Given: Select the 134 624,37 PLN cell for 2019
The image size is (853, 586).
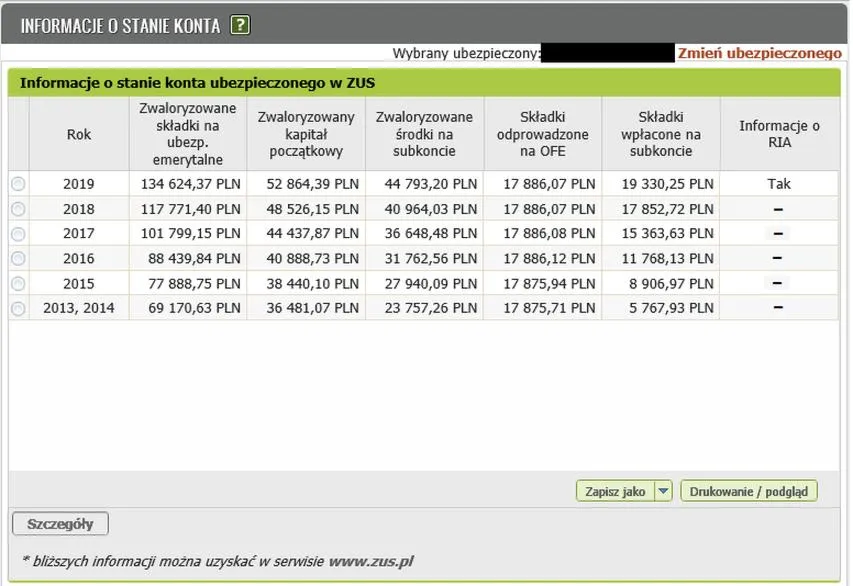Looking at the screenshot, I should [188, 184].
